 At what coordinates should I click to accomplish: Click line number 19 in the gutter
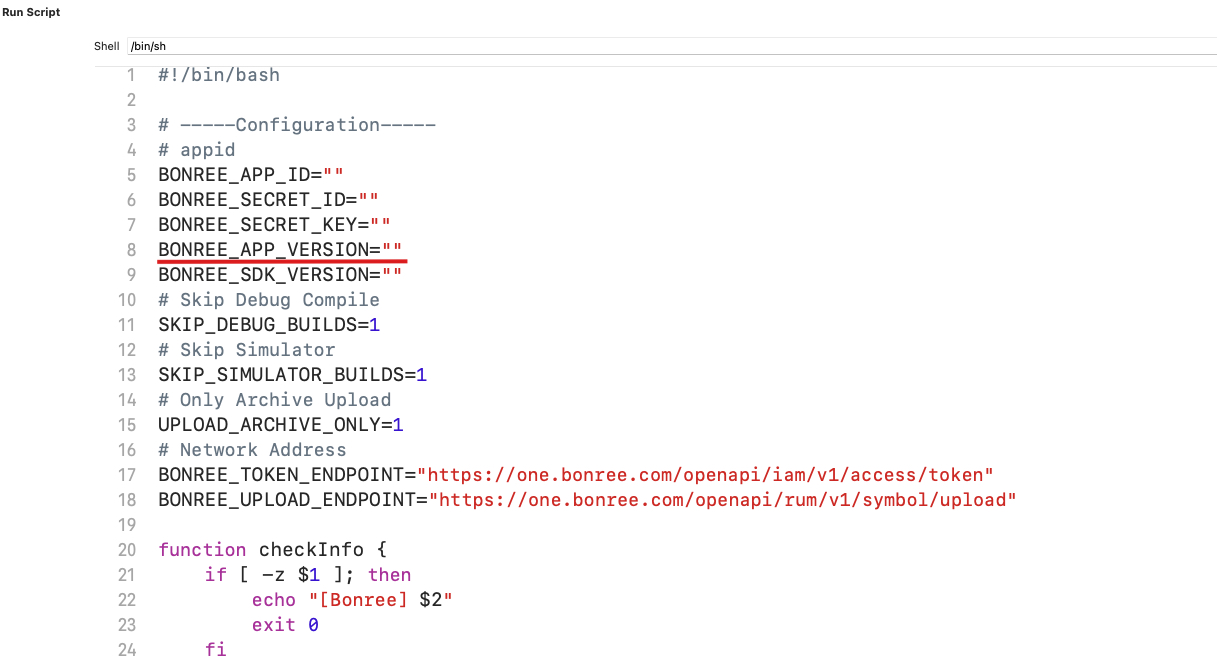pyautogui.click(x=126, y=525)
